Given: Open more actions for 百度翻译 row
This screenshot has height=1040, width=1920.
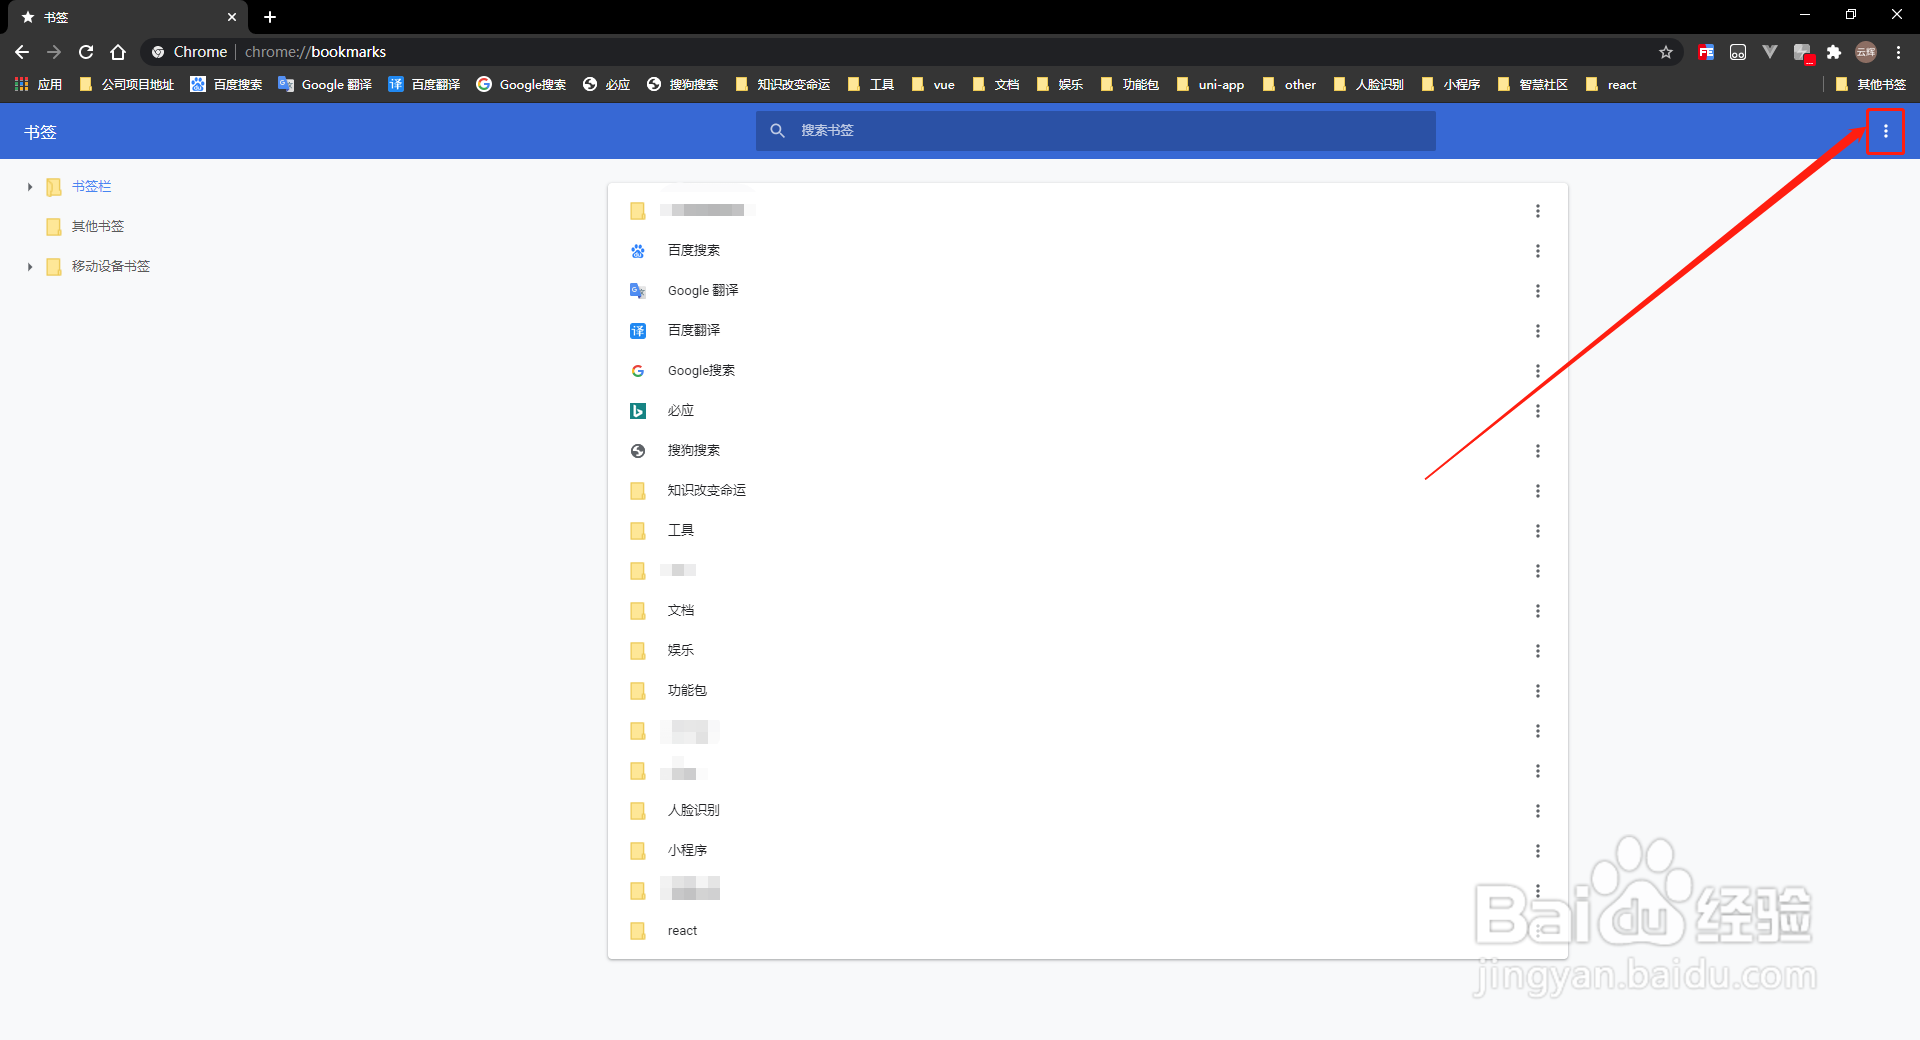Looking at the screenshot, I should coord(1538,331).
